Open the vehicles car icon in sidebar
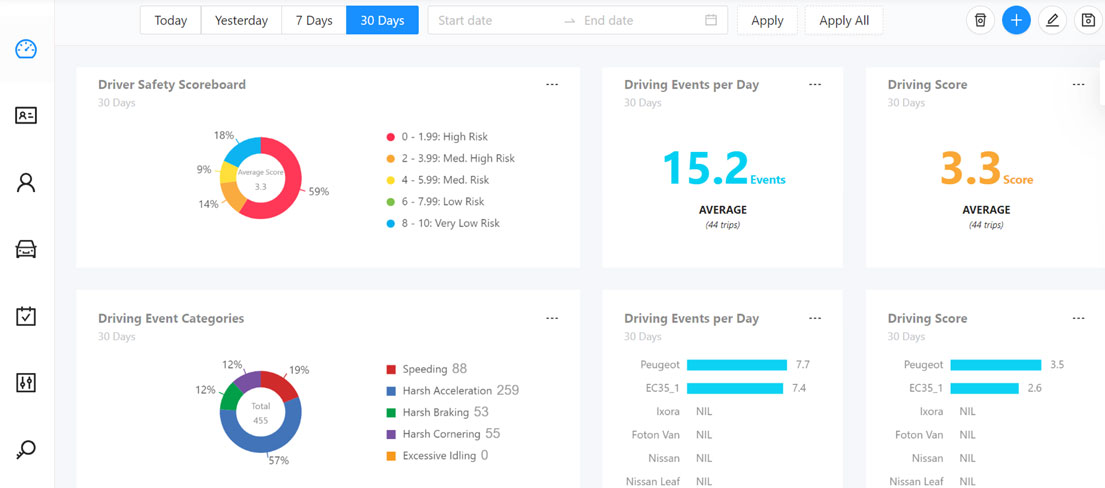The width and height of the screenshot is (1105, 488). pos(26,249)
